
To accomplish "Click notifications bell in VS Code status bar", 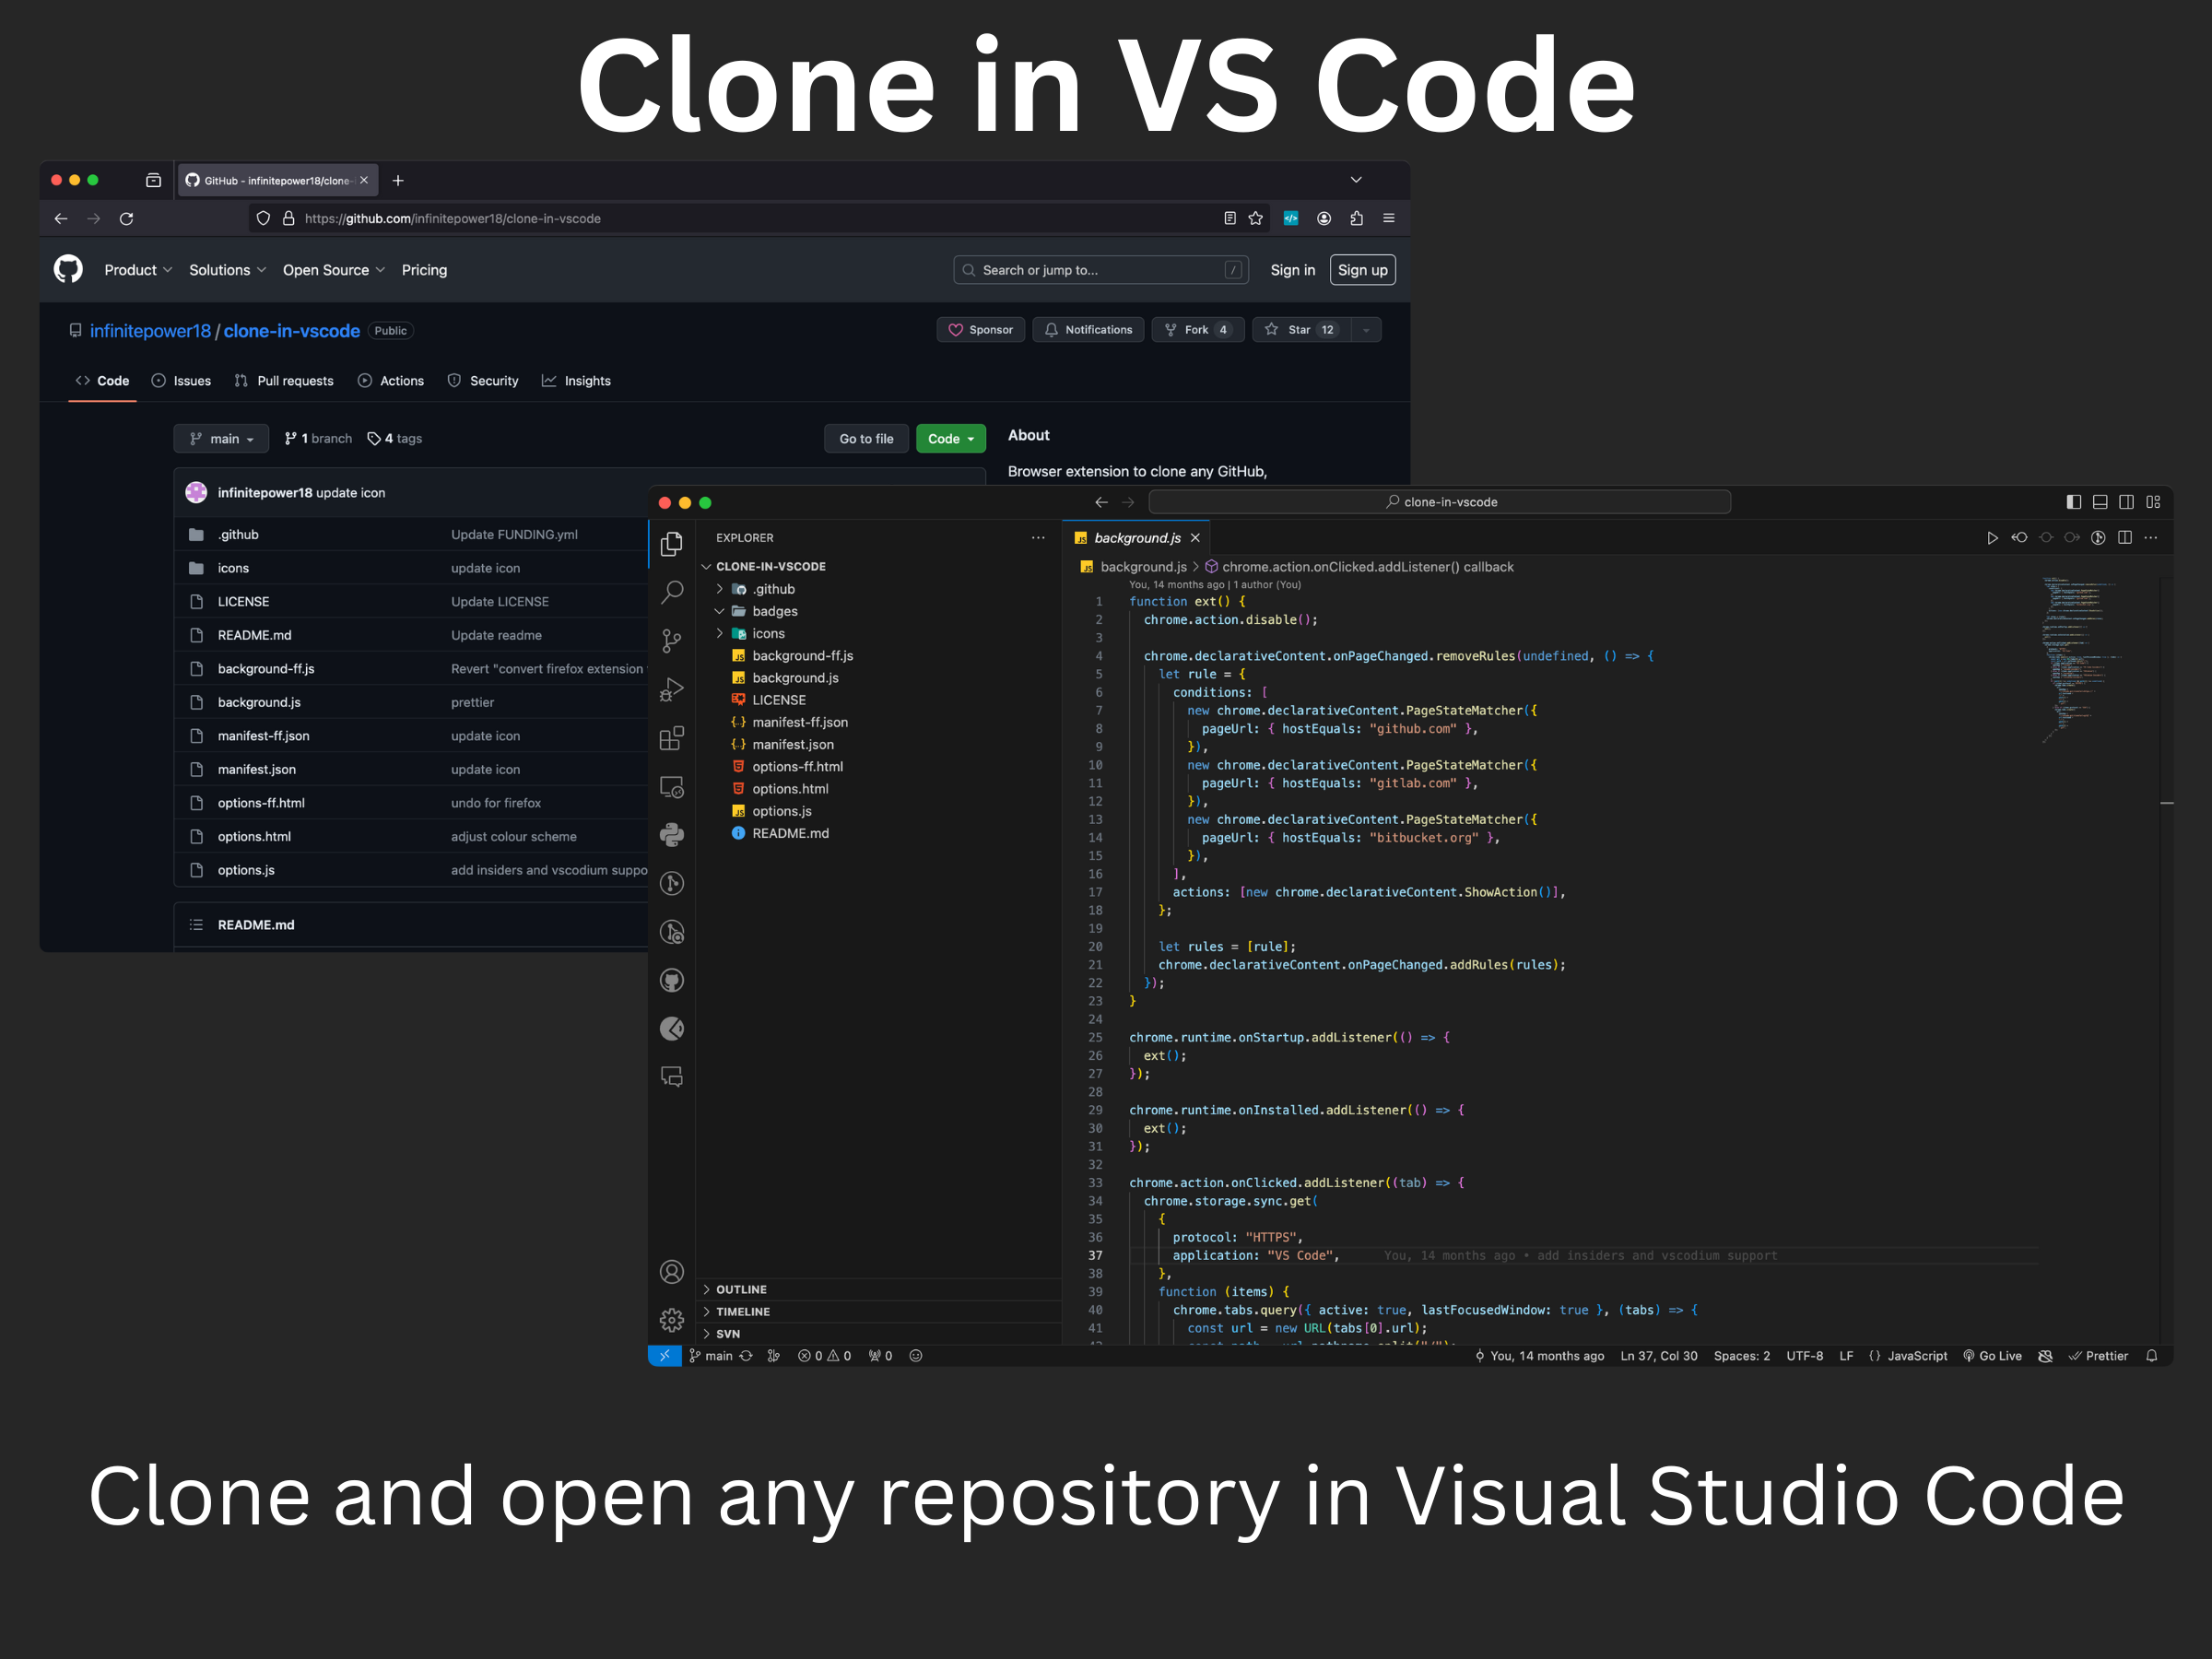I will point(2151,1356).
